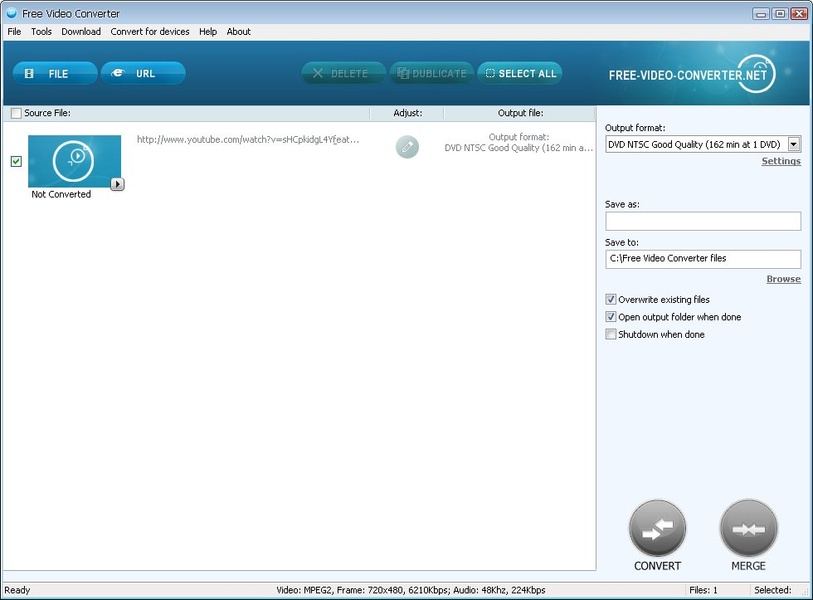This screenshot has height=600, width=813.
Task: Toggle the Source File header checkbox
Action: 16,113
